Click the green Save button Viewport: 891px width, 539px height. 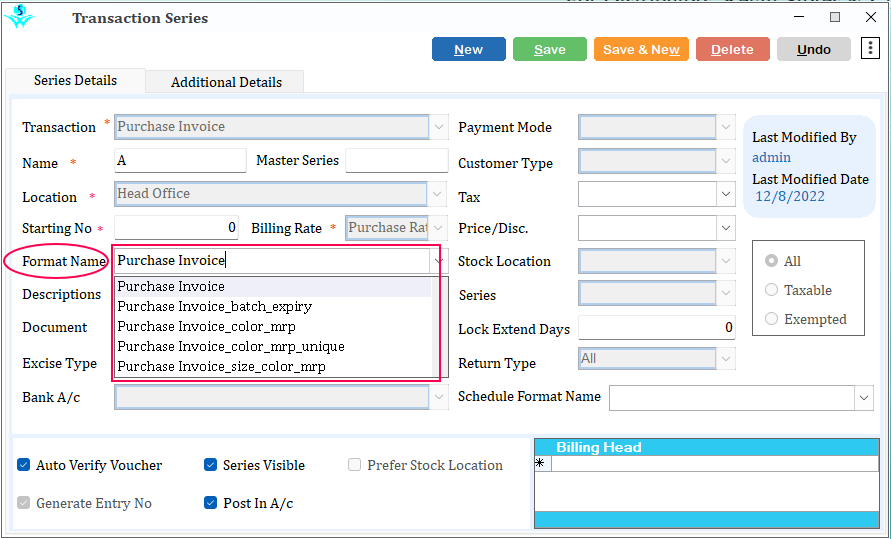click(x=549, y=49)
